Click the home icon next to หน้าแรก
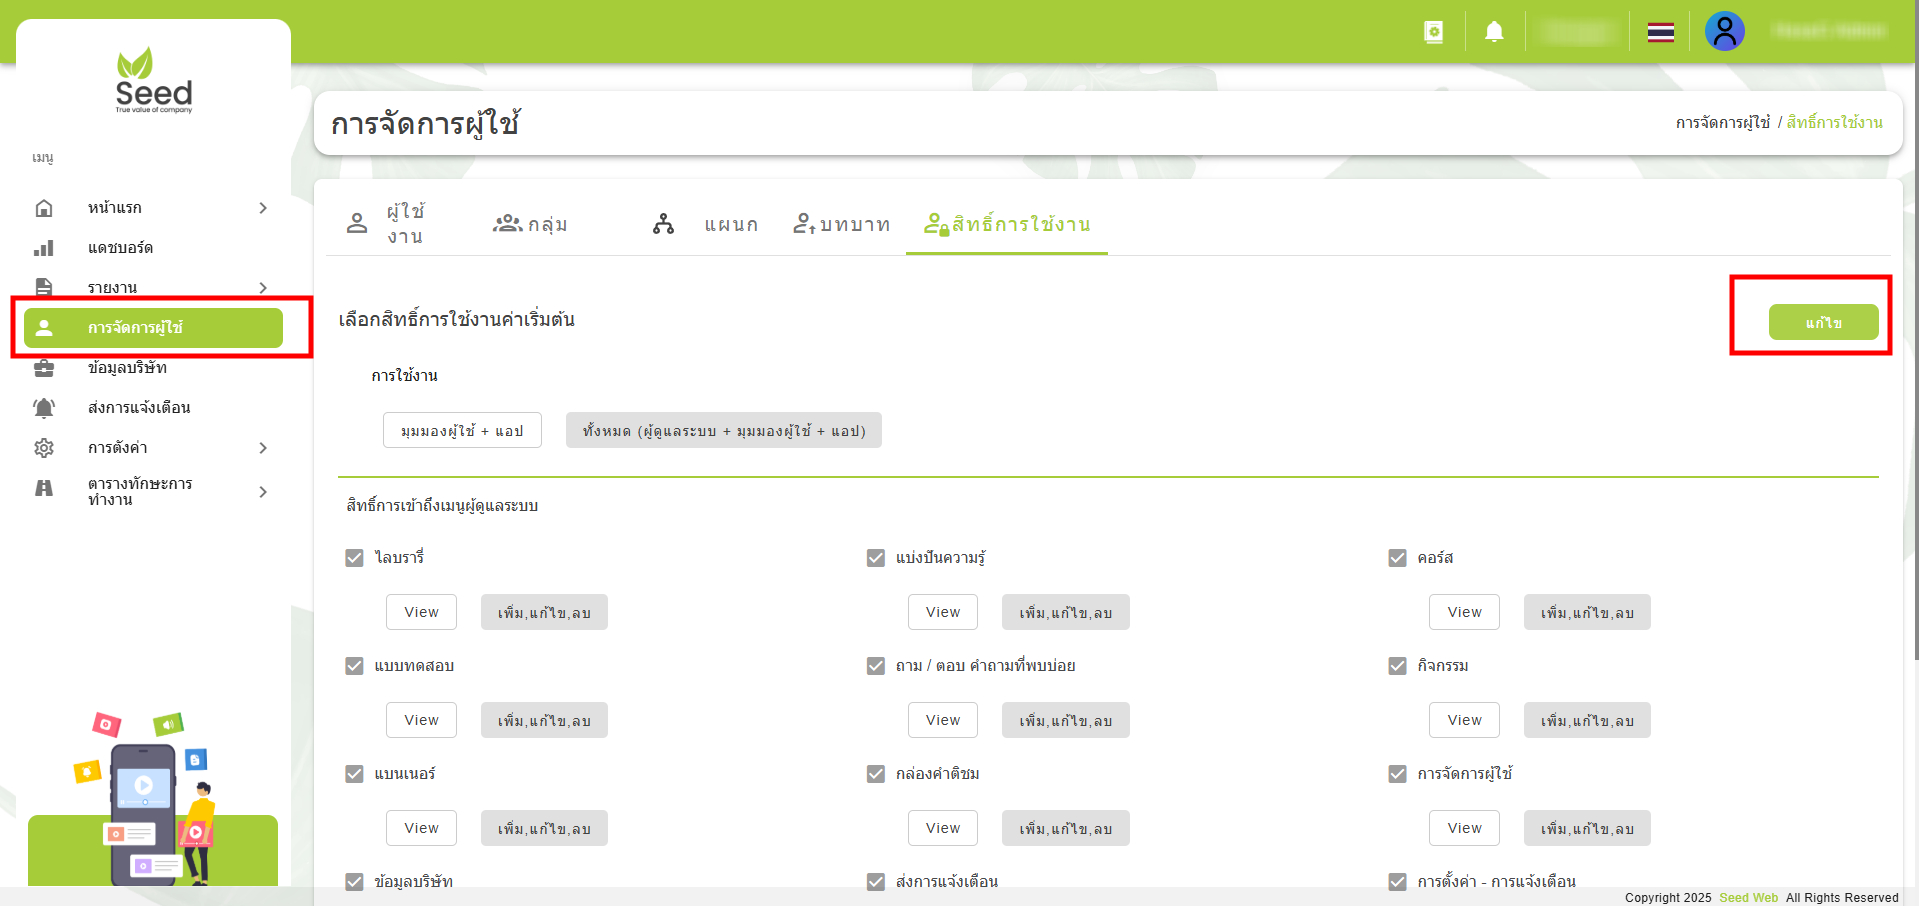Screen dimensions: 1919x906 [x=44, y=207]
